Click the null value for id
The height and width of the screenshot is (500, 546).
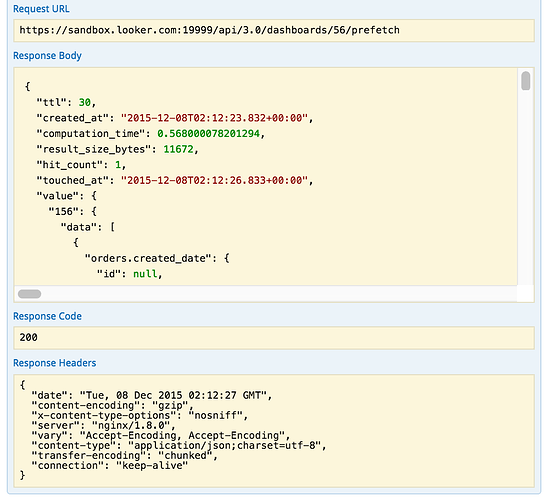pos(145,274)
